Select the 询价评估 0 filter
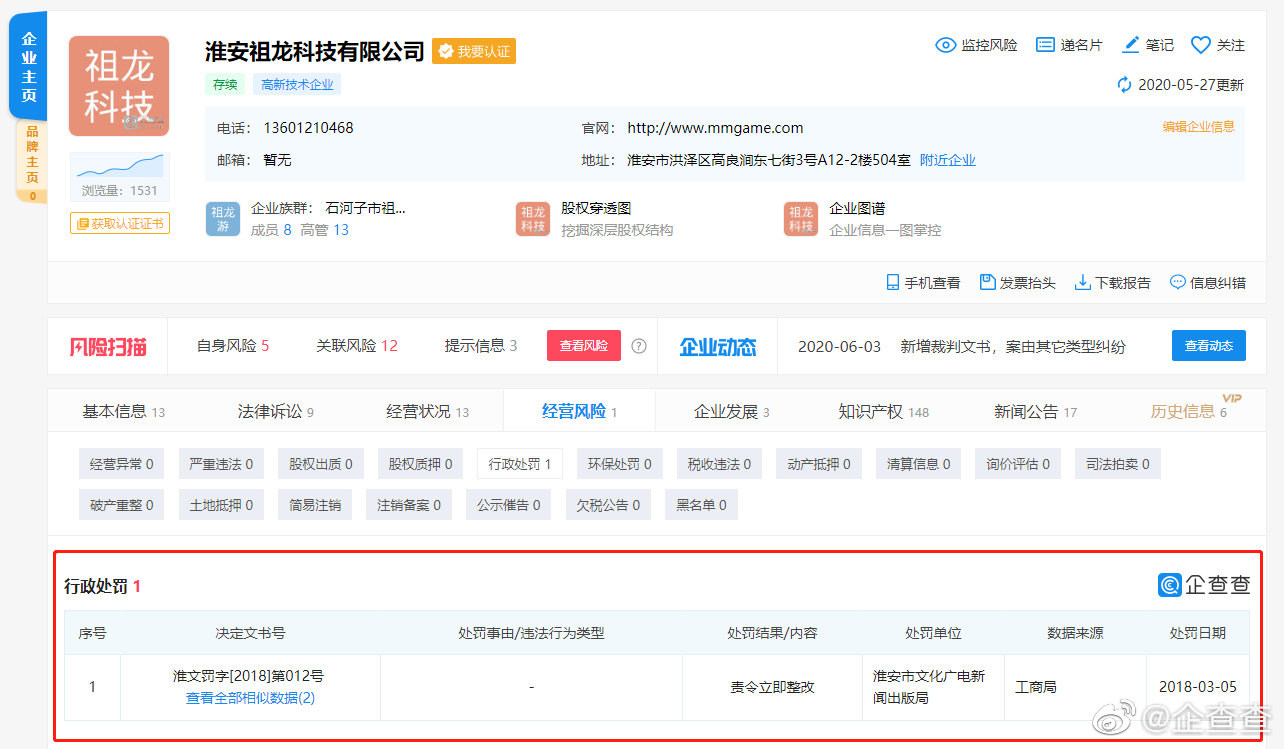 (1018, 464)
